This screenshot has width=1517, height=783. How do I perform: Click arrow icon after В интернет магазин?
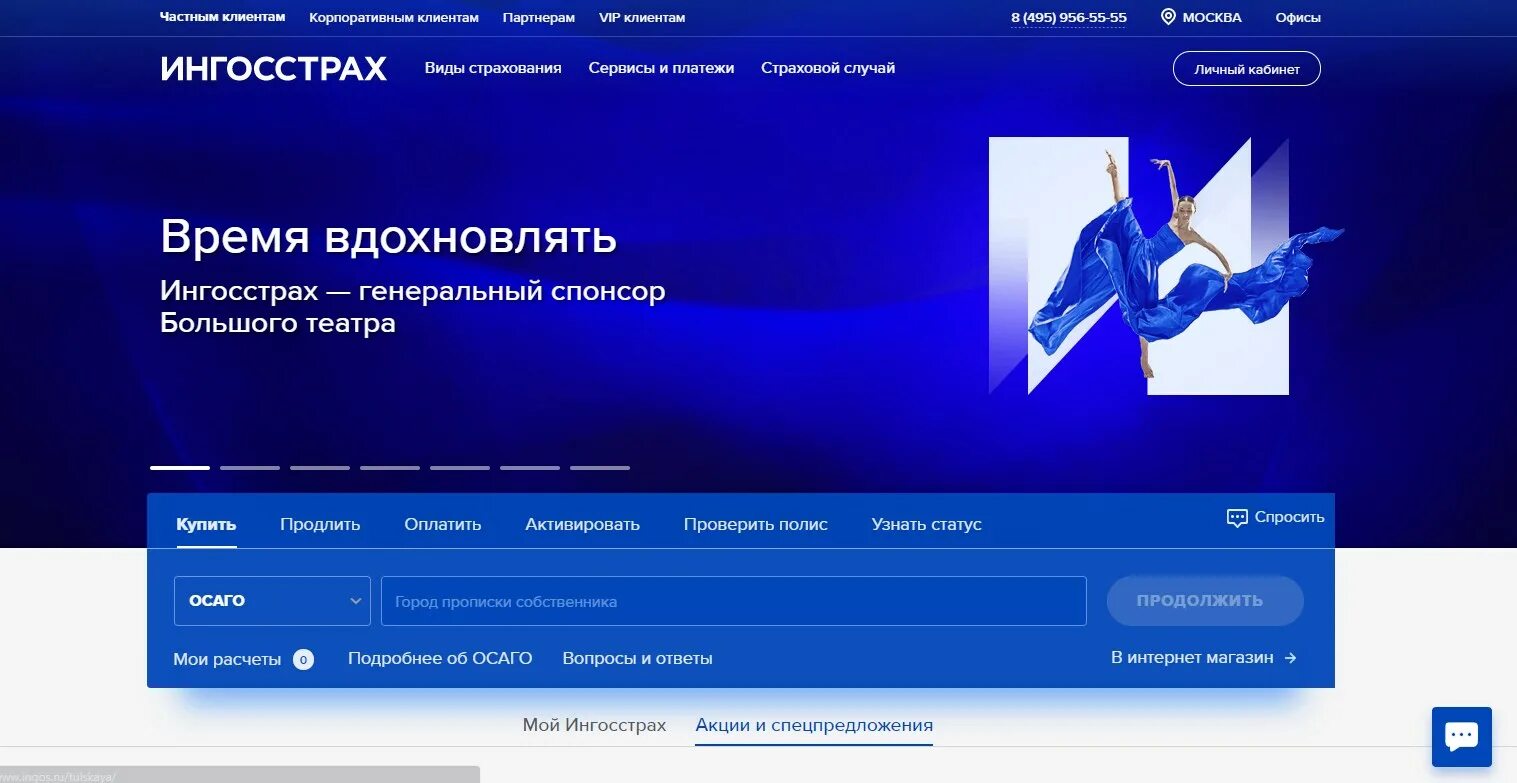coord(1290,658)
